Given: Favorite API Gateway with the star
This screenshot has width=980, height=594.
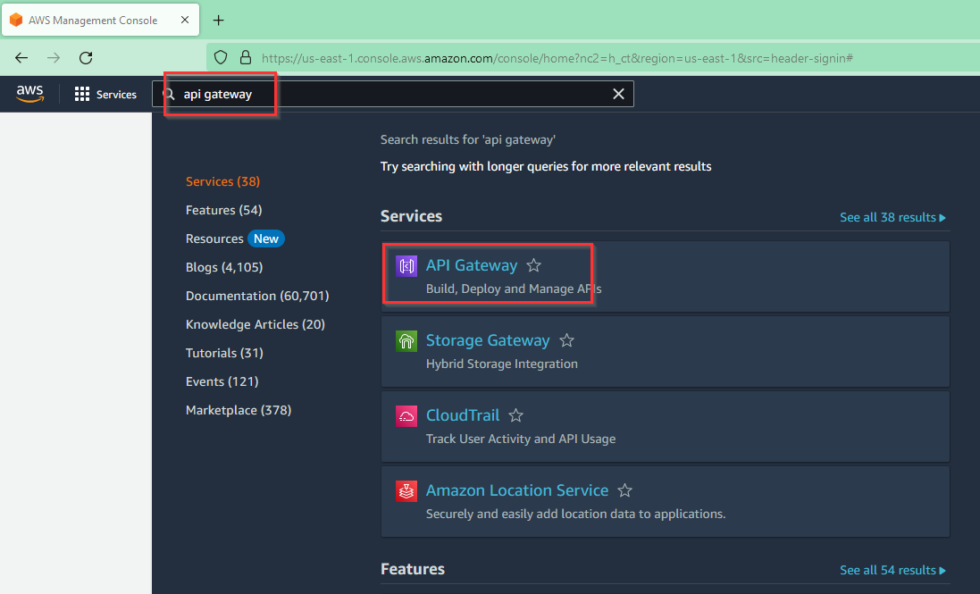Looking at the screenshot, I should pyautogui.click(x=534, y=266).
